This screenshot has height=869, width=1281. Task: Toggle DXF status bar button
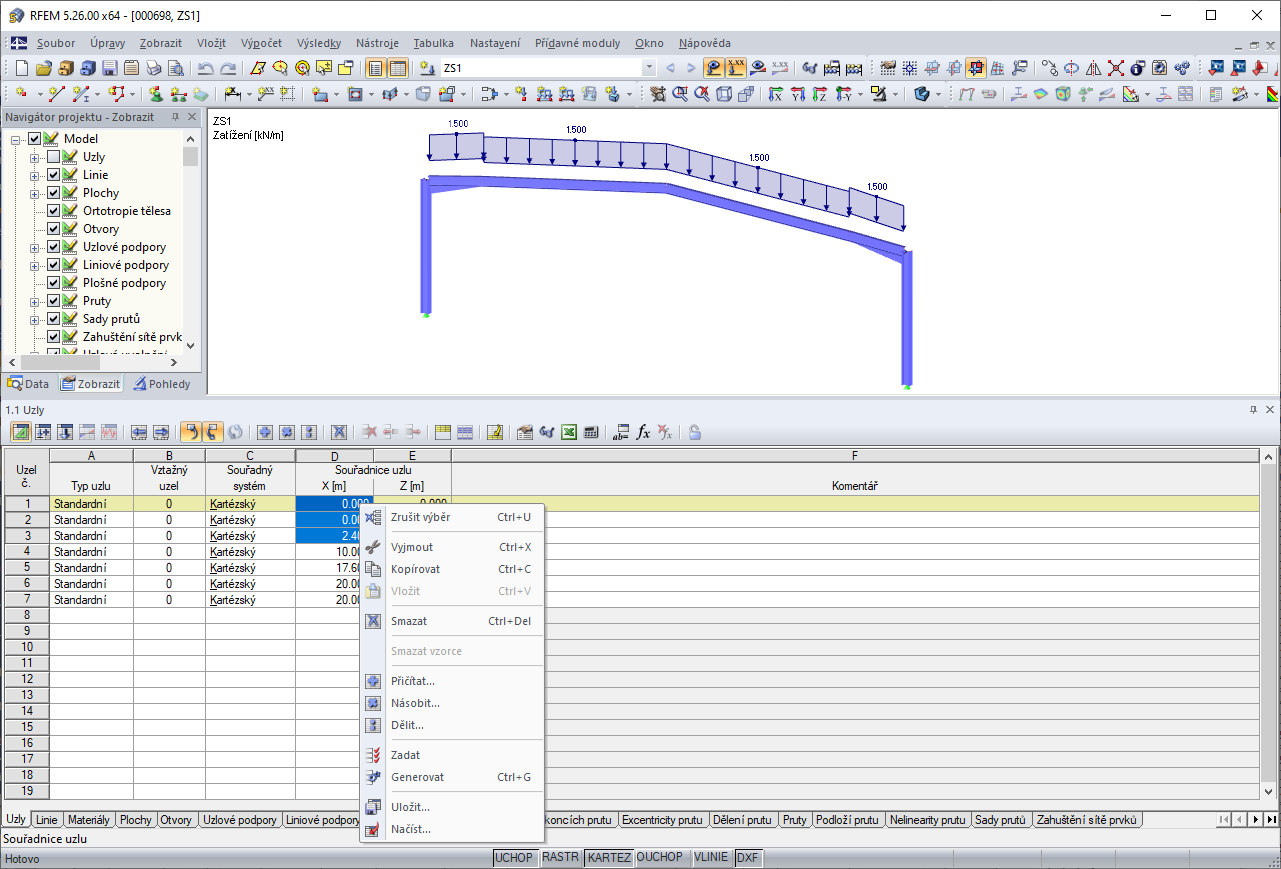747,858
